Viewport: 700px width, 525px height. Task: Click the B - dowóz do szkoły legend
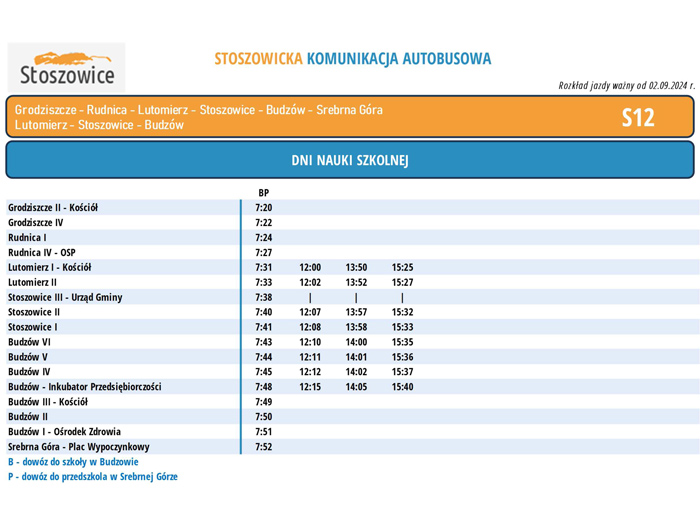coord(73,462)
